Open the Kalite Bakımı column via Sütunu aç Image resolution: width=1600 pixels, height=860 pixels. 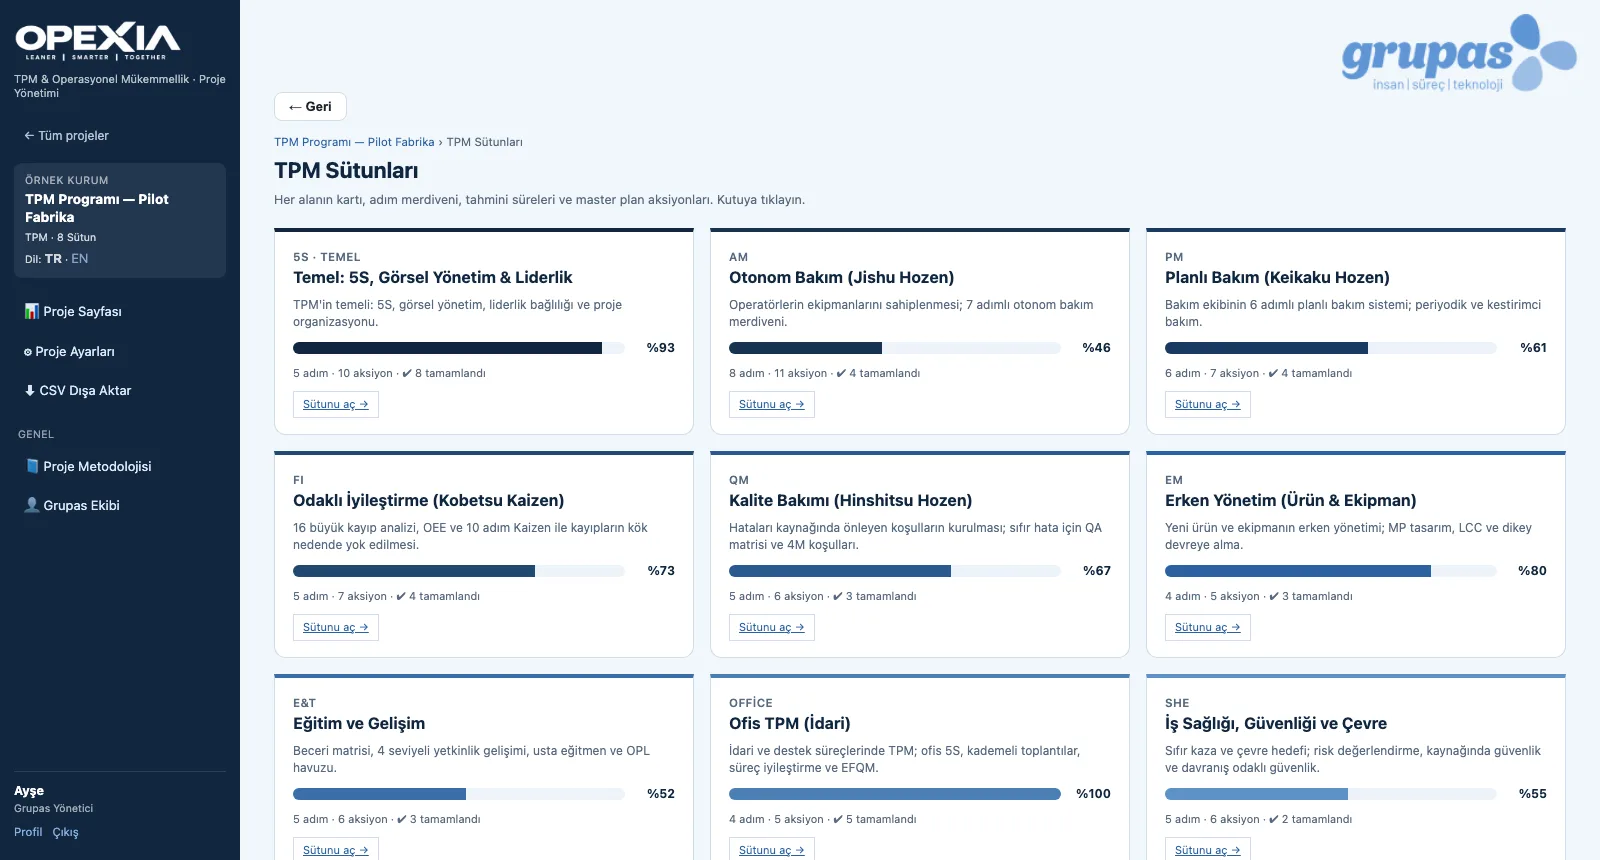click(772, 627)
